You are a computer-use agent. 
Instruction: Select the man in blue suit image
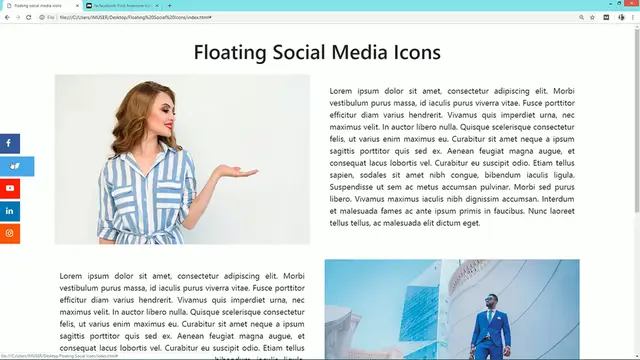[452, 309]
